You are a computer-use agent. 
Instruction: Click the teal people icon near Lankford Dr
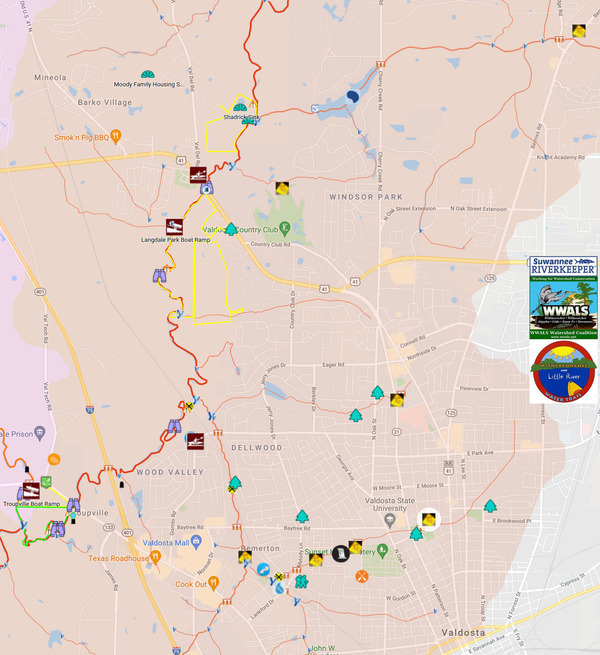tap(301, 581)
